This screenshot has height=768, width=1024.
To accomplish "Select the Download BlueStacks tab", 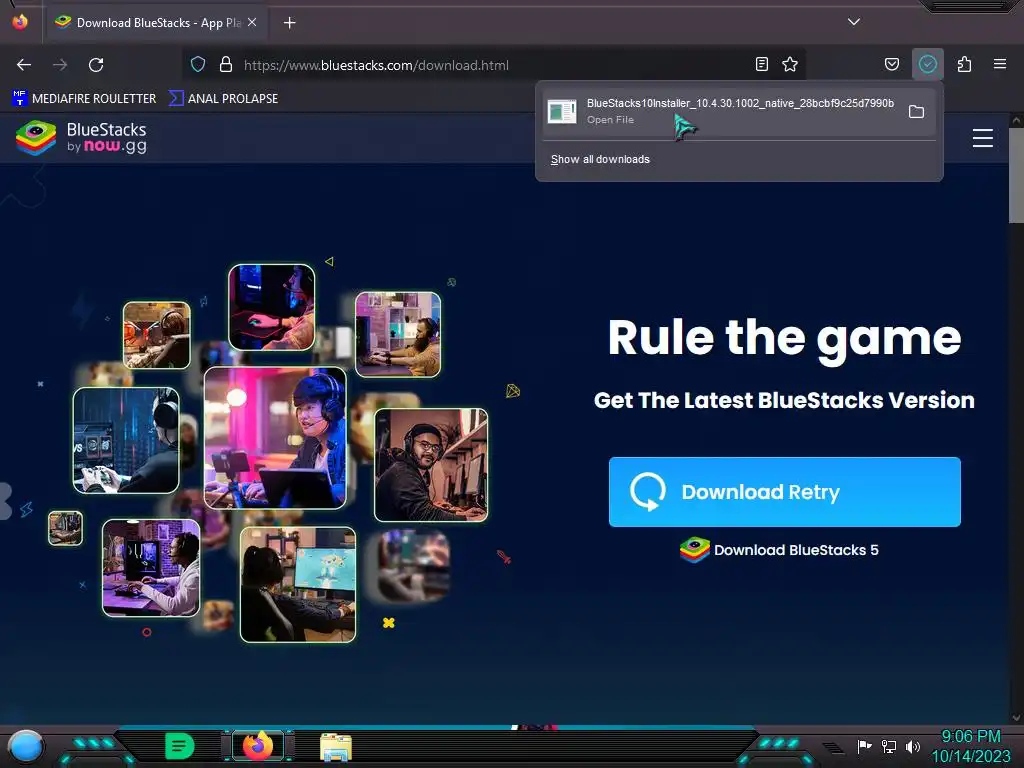I will (155, 23).
